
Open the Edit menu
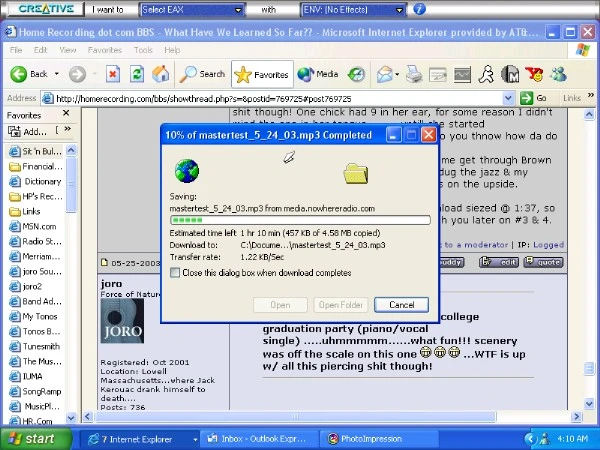pos(40,50)
